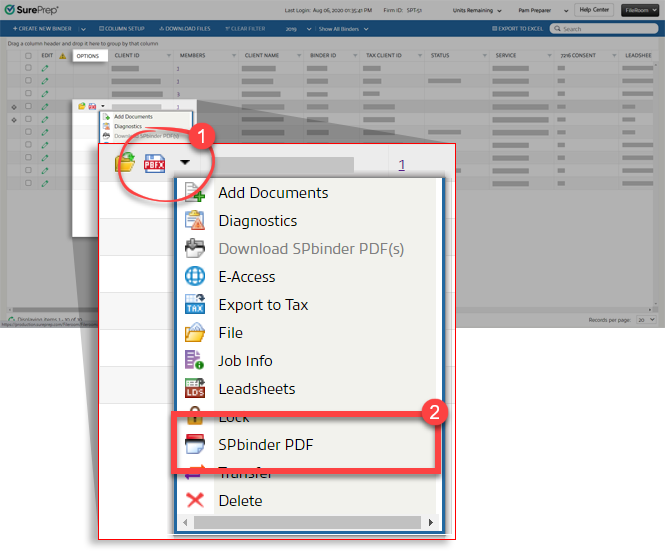
Task: Open the Client ID column filter icon
Action: pyautogui.click(x=169, y=56)
